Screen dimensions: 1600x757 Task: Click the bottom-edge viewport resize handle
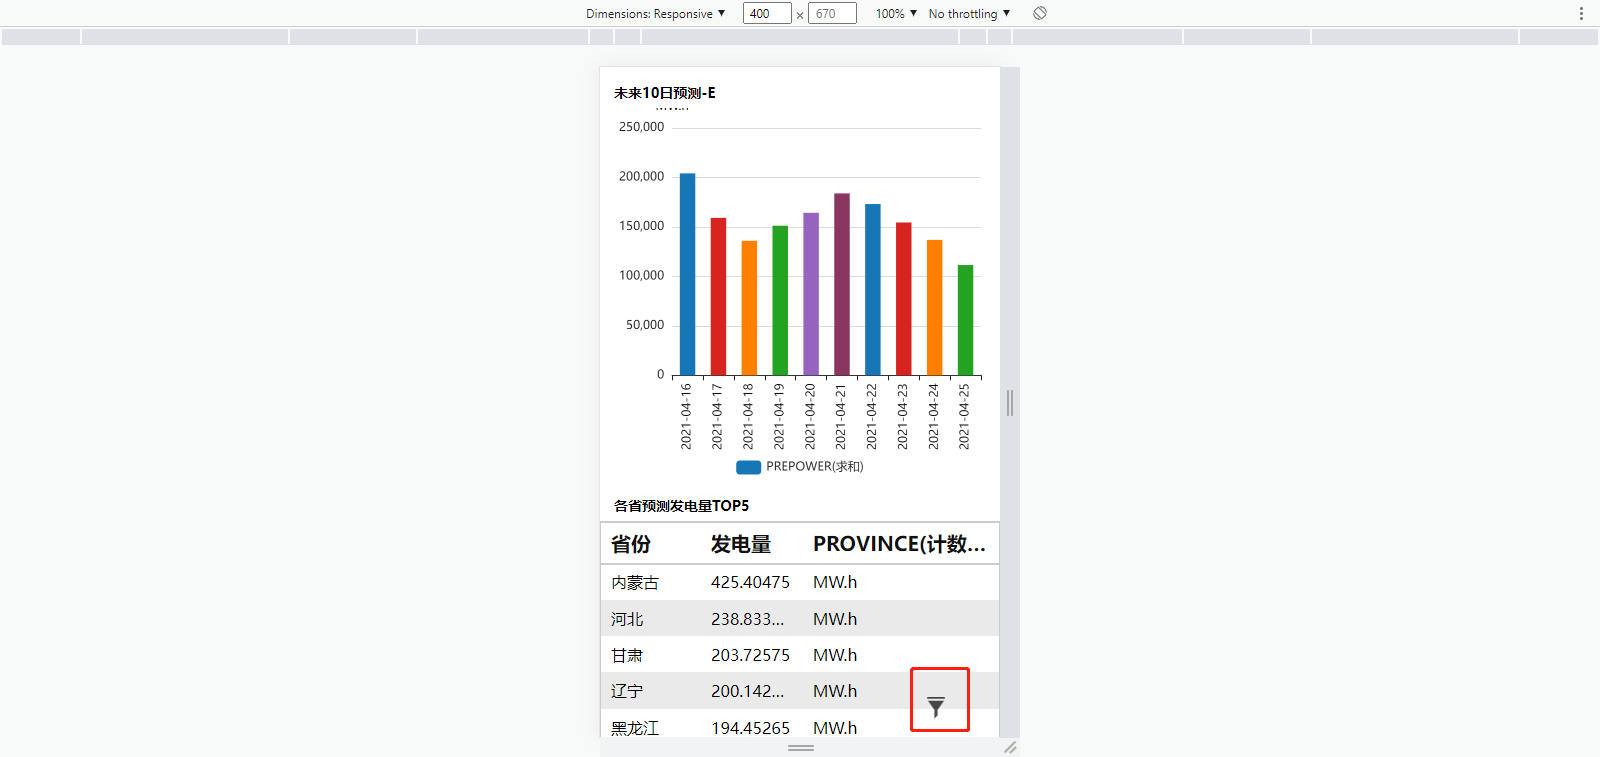coord(801,747)
